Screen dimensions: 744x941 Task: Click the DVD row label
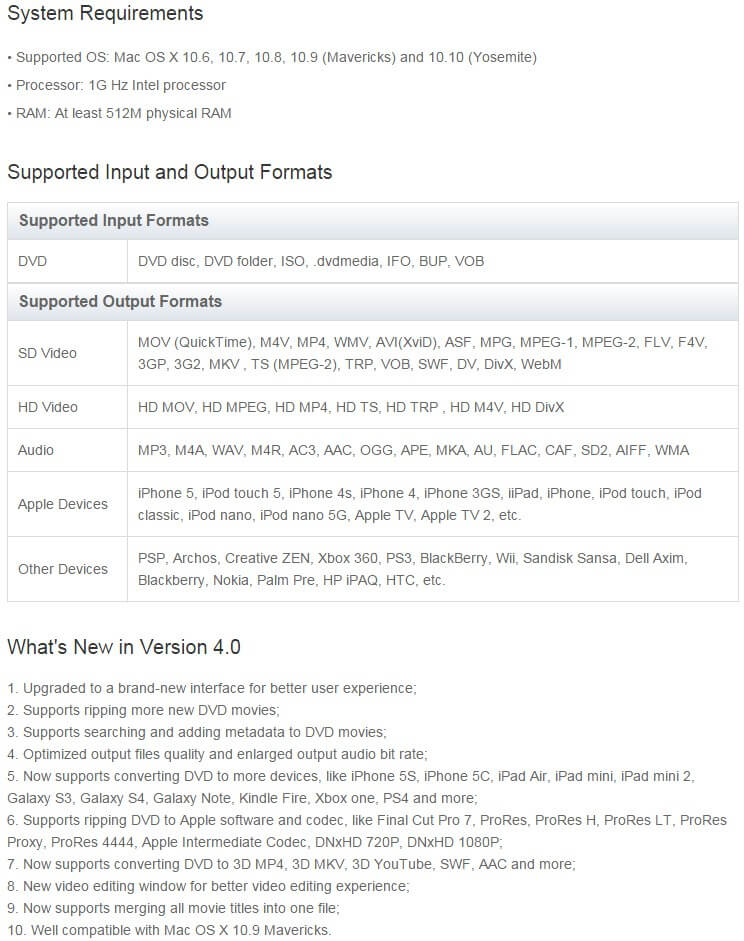[x=32, y=261]
